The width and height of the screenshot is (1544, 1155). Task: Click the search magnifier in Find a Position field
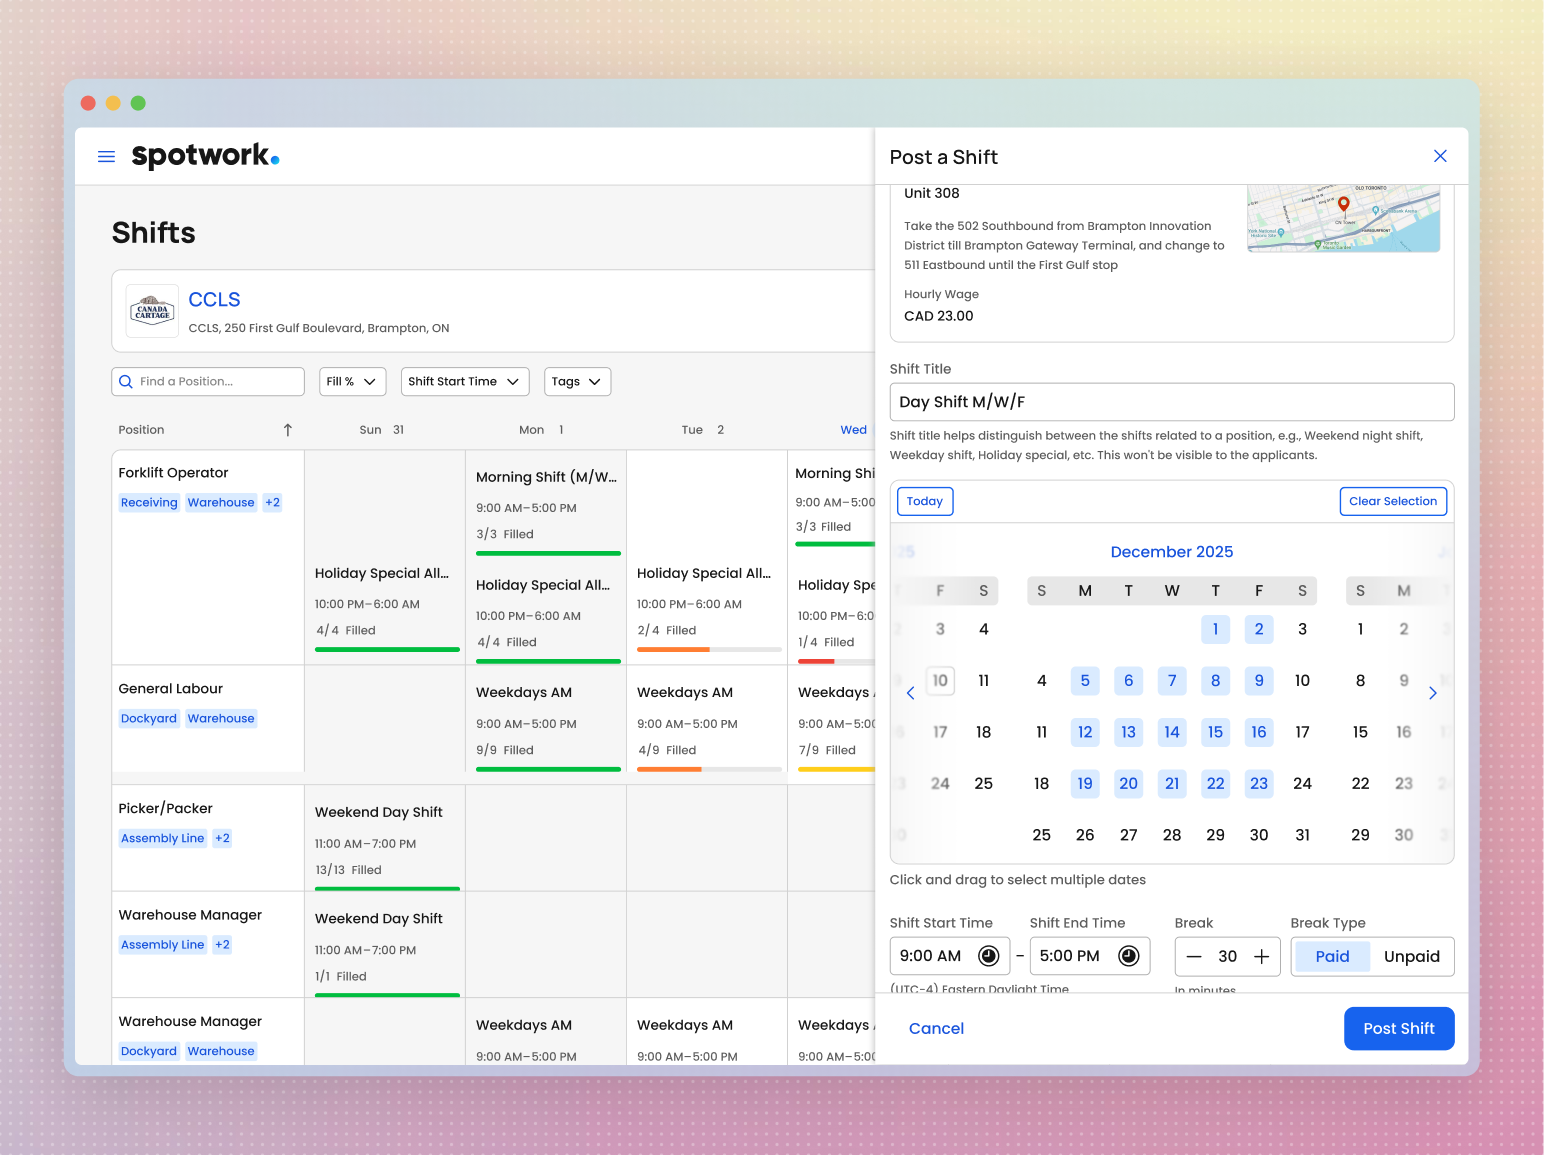click(x=125, y=381)
